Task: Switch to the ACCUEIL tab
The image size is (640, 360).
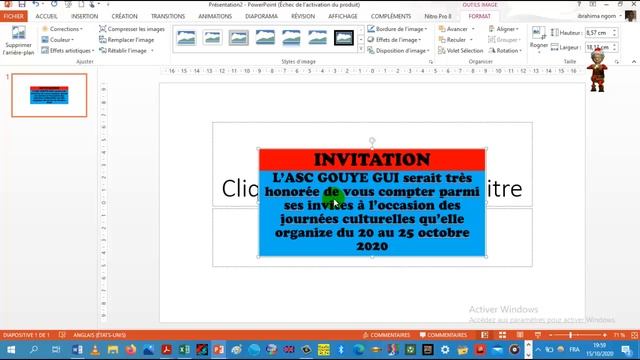Action: pos(46,16)
